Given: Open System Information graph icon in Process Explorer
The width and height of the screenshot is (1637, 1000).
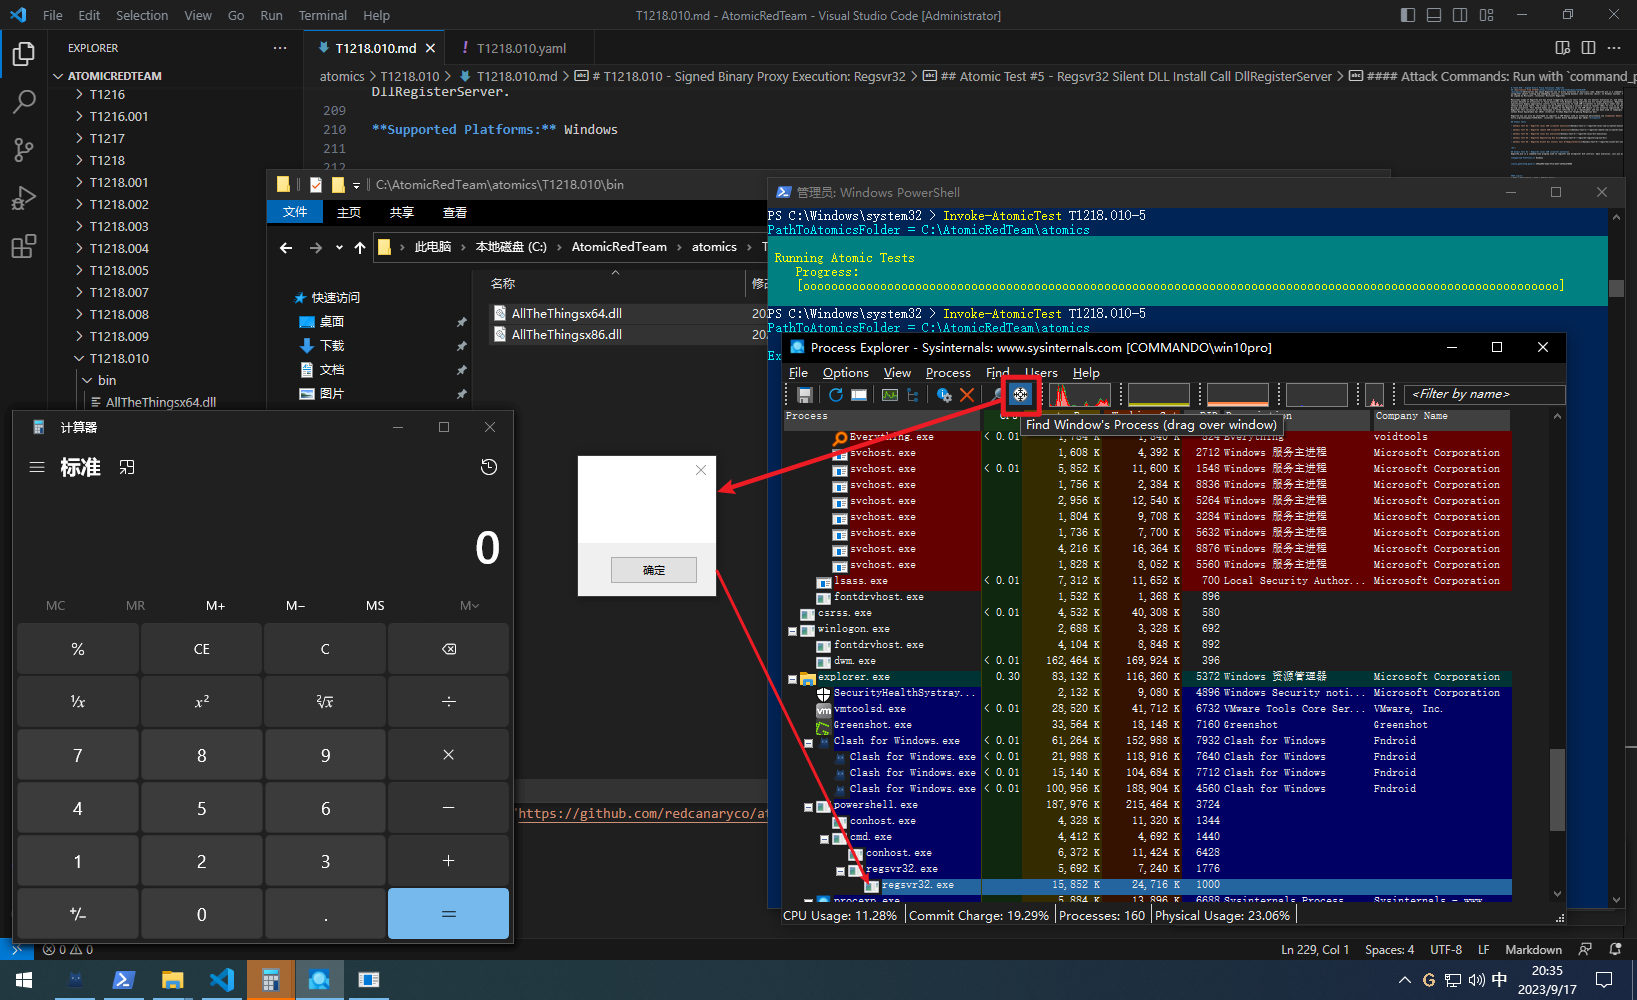Looking at the screenshot, I should point(890,395).
